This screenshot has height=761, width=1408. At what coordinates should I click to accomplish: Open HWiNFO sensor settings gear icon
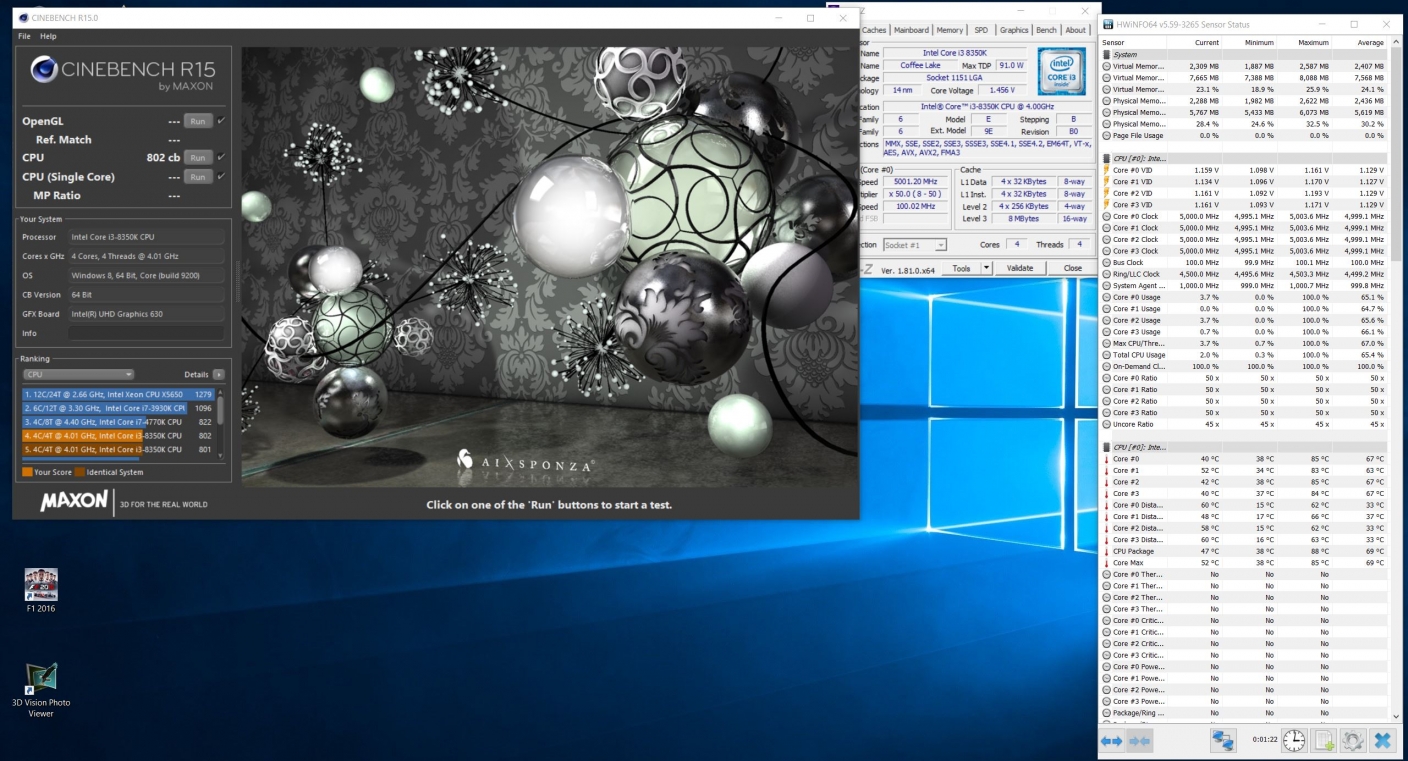[x=1353, y=741]
